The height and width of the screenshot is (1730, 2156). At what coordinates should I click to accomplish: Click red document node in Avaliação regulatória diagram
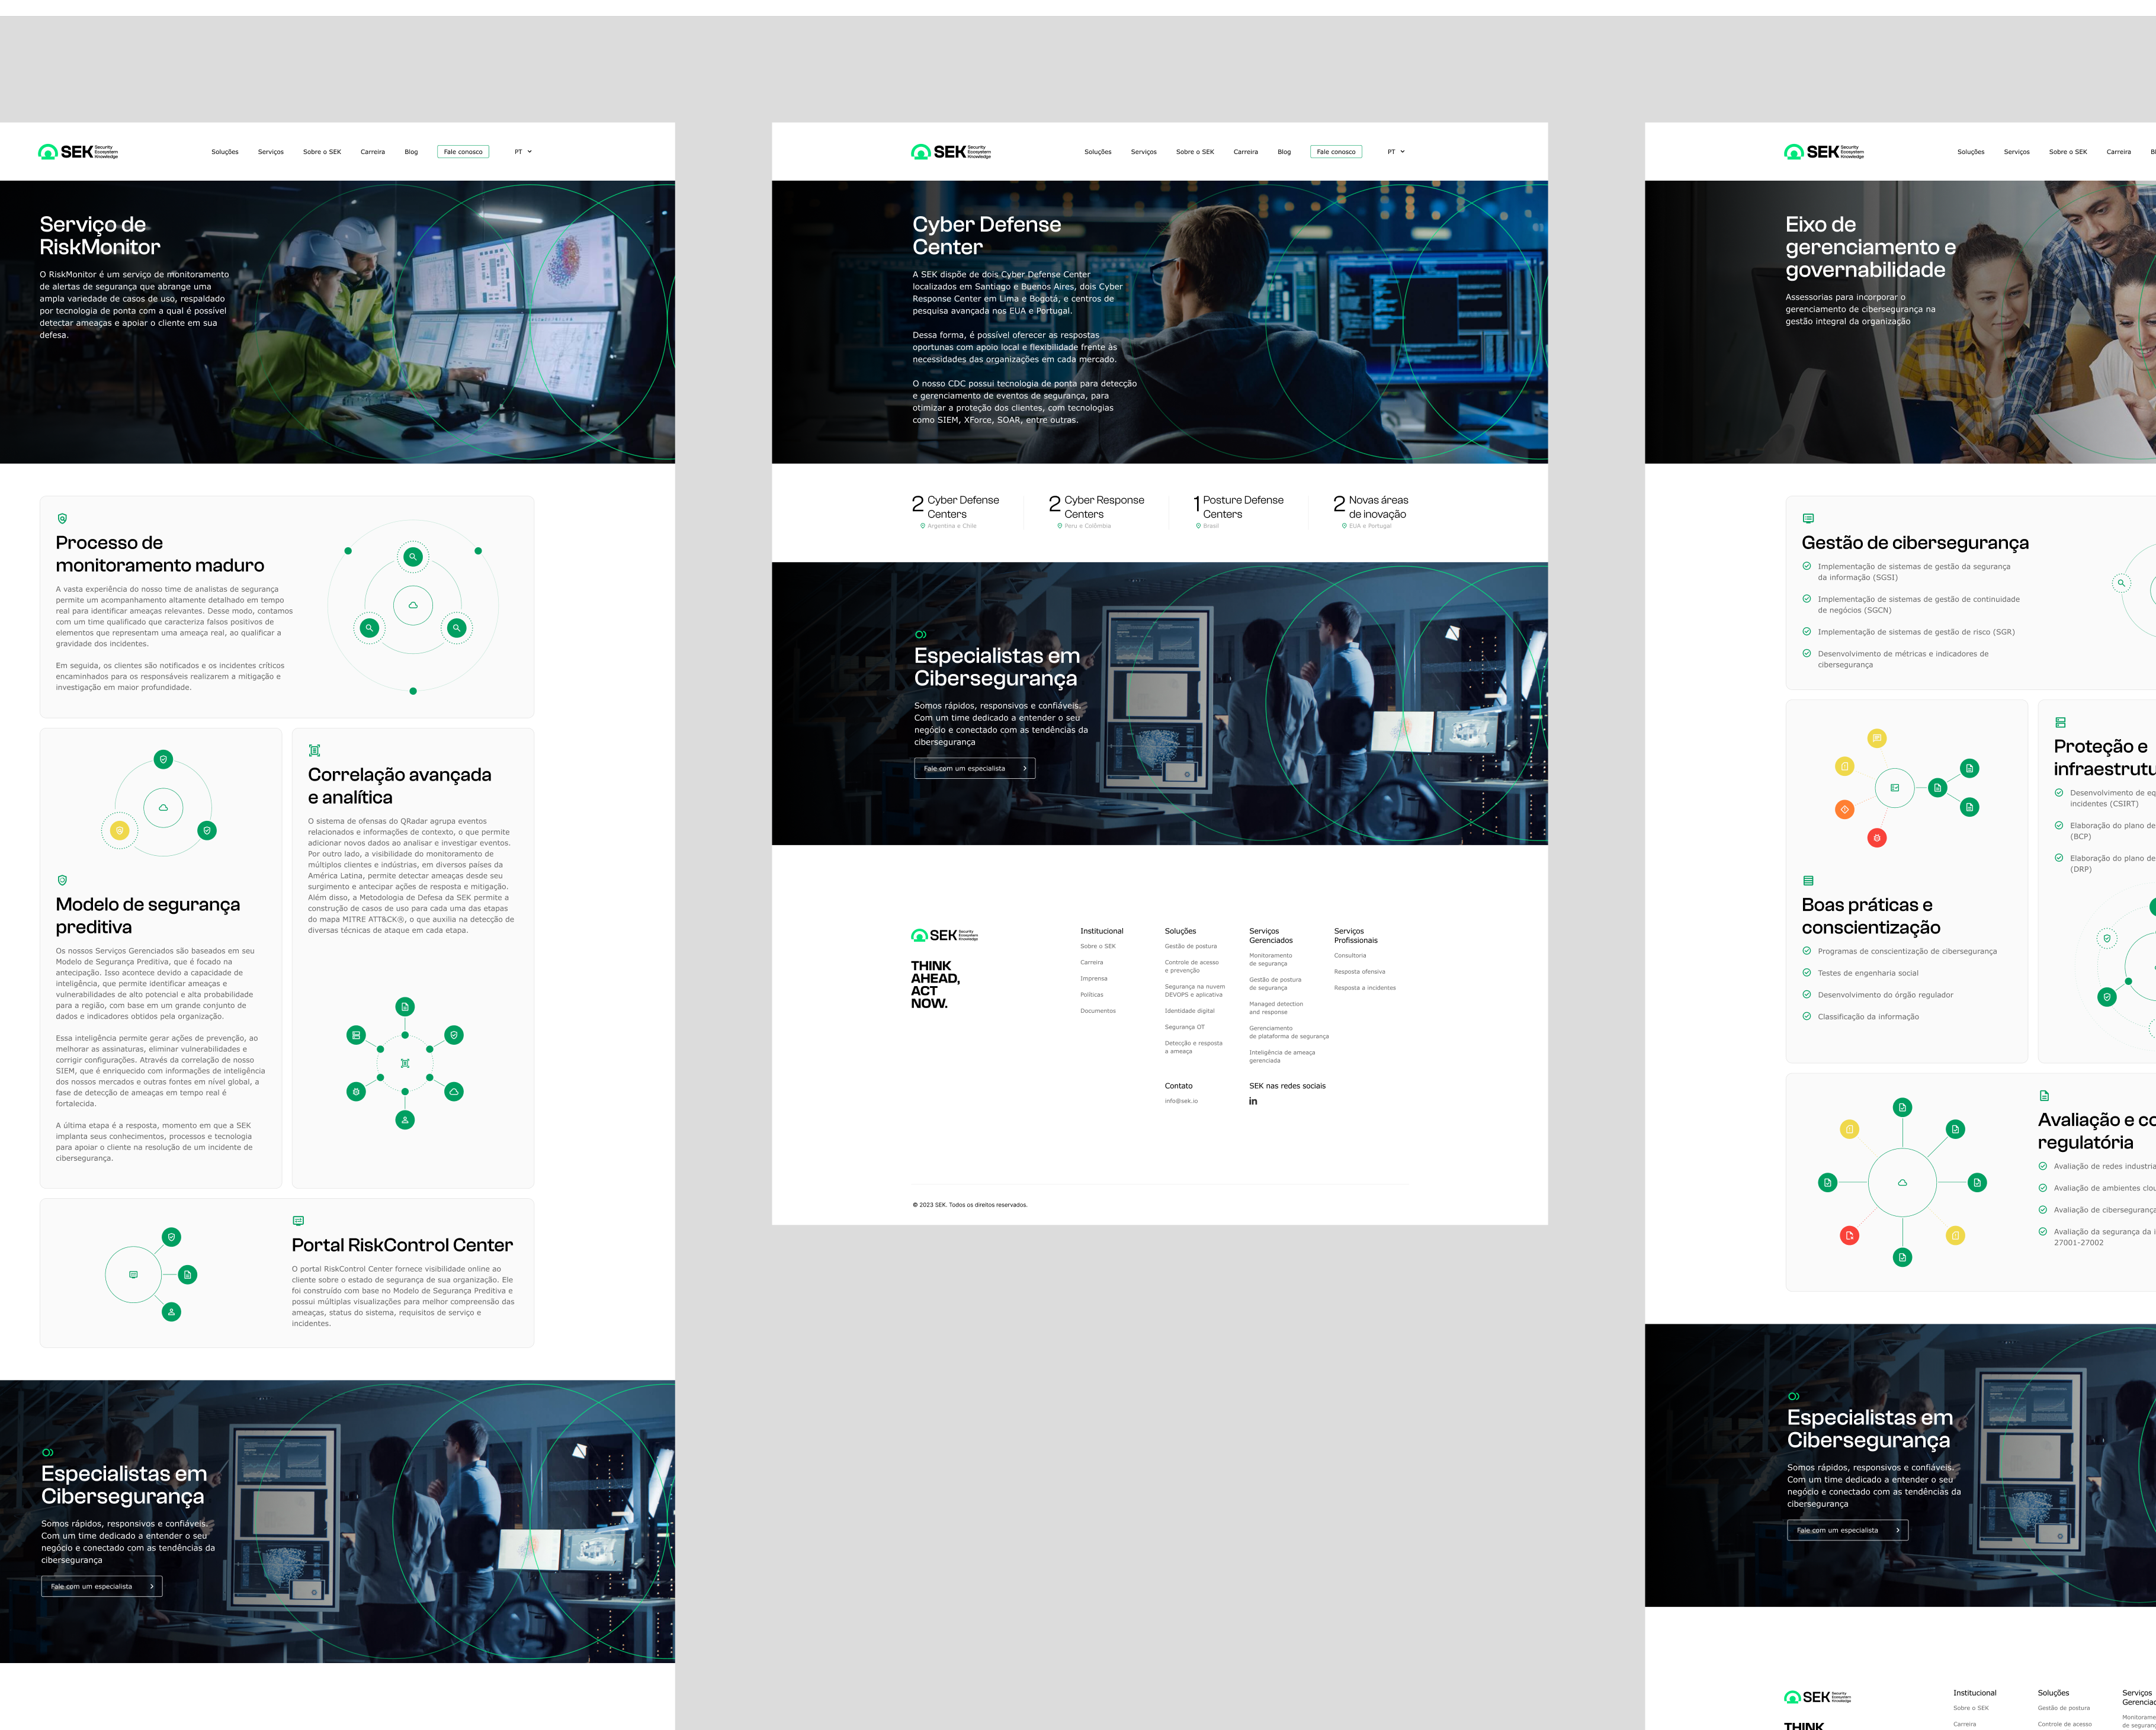1849,1236
